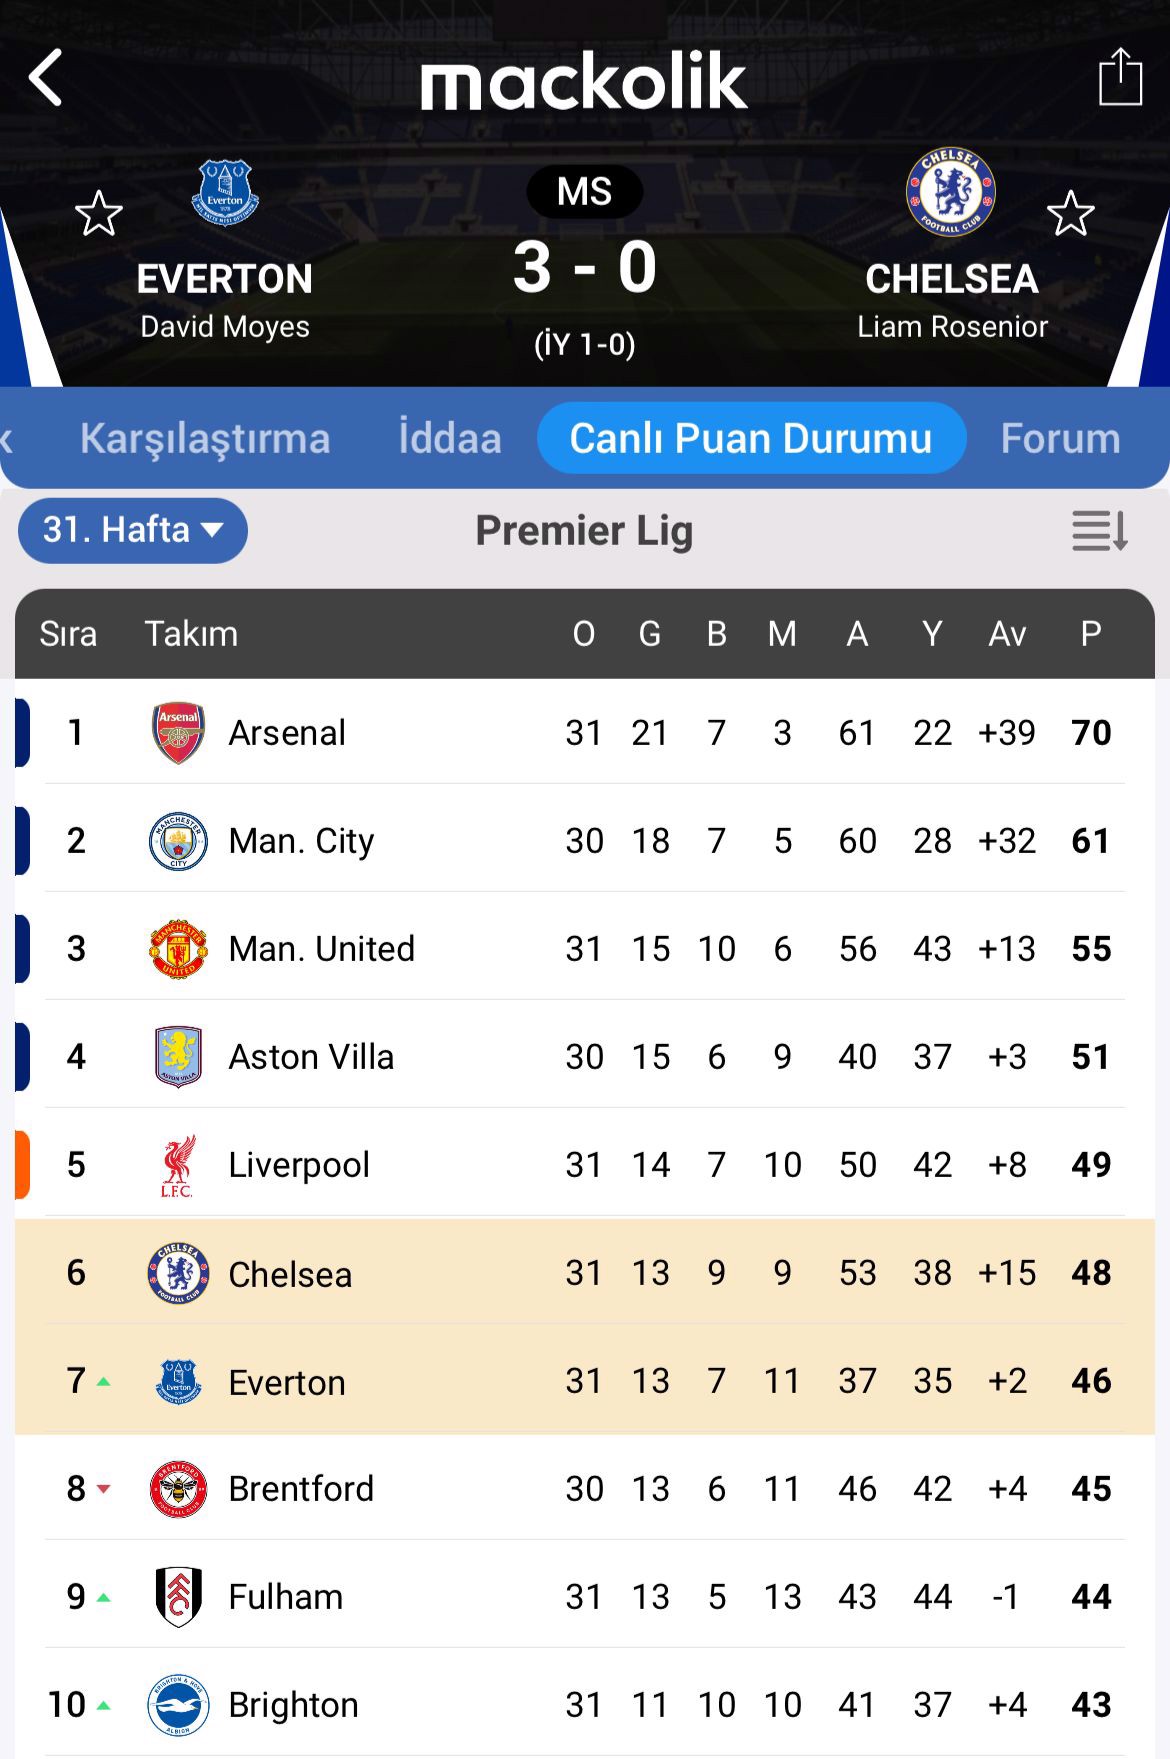Tap Arsenal logo in standings
Screen dimensions: 1170x1759
[178, 733]
